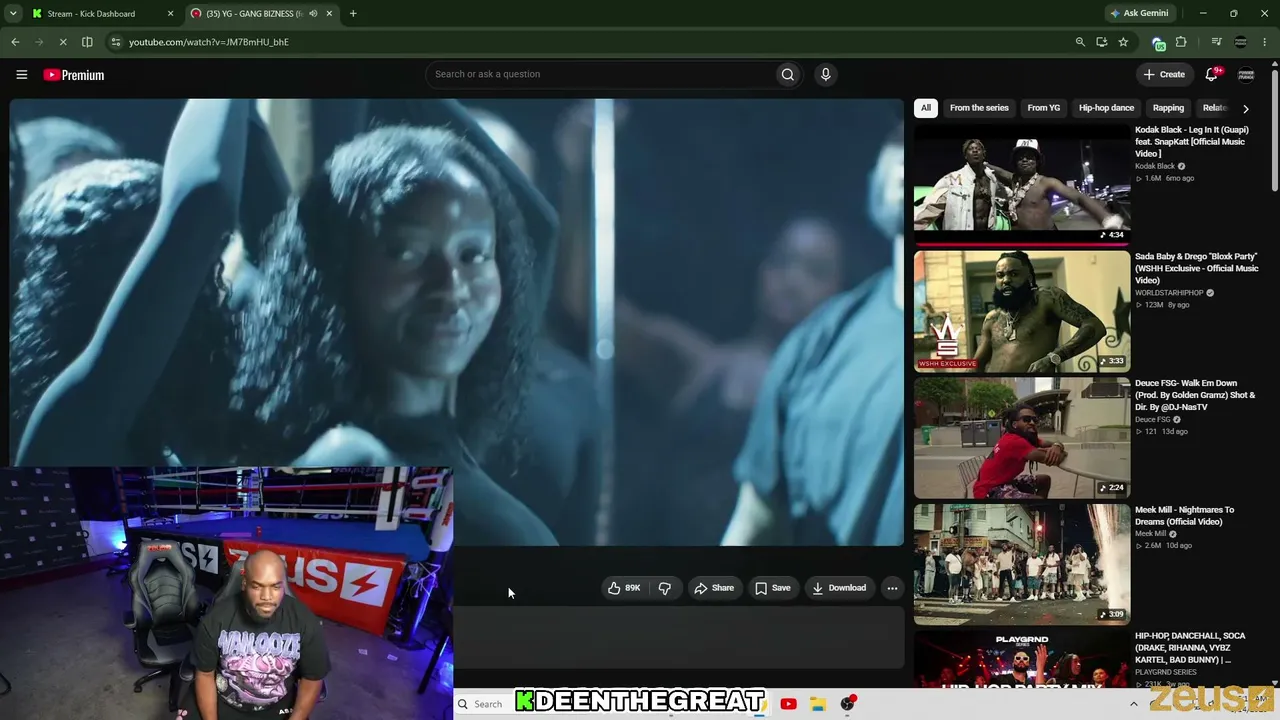The height and width of the screenshot is (720, 1280).
Task: Open the Meek Mill - Nightmares To Dreams title
Action: tap(1185, 516)
